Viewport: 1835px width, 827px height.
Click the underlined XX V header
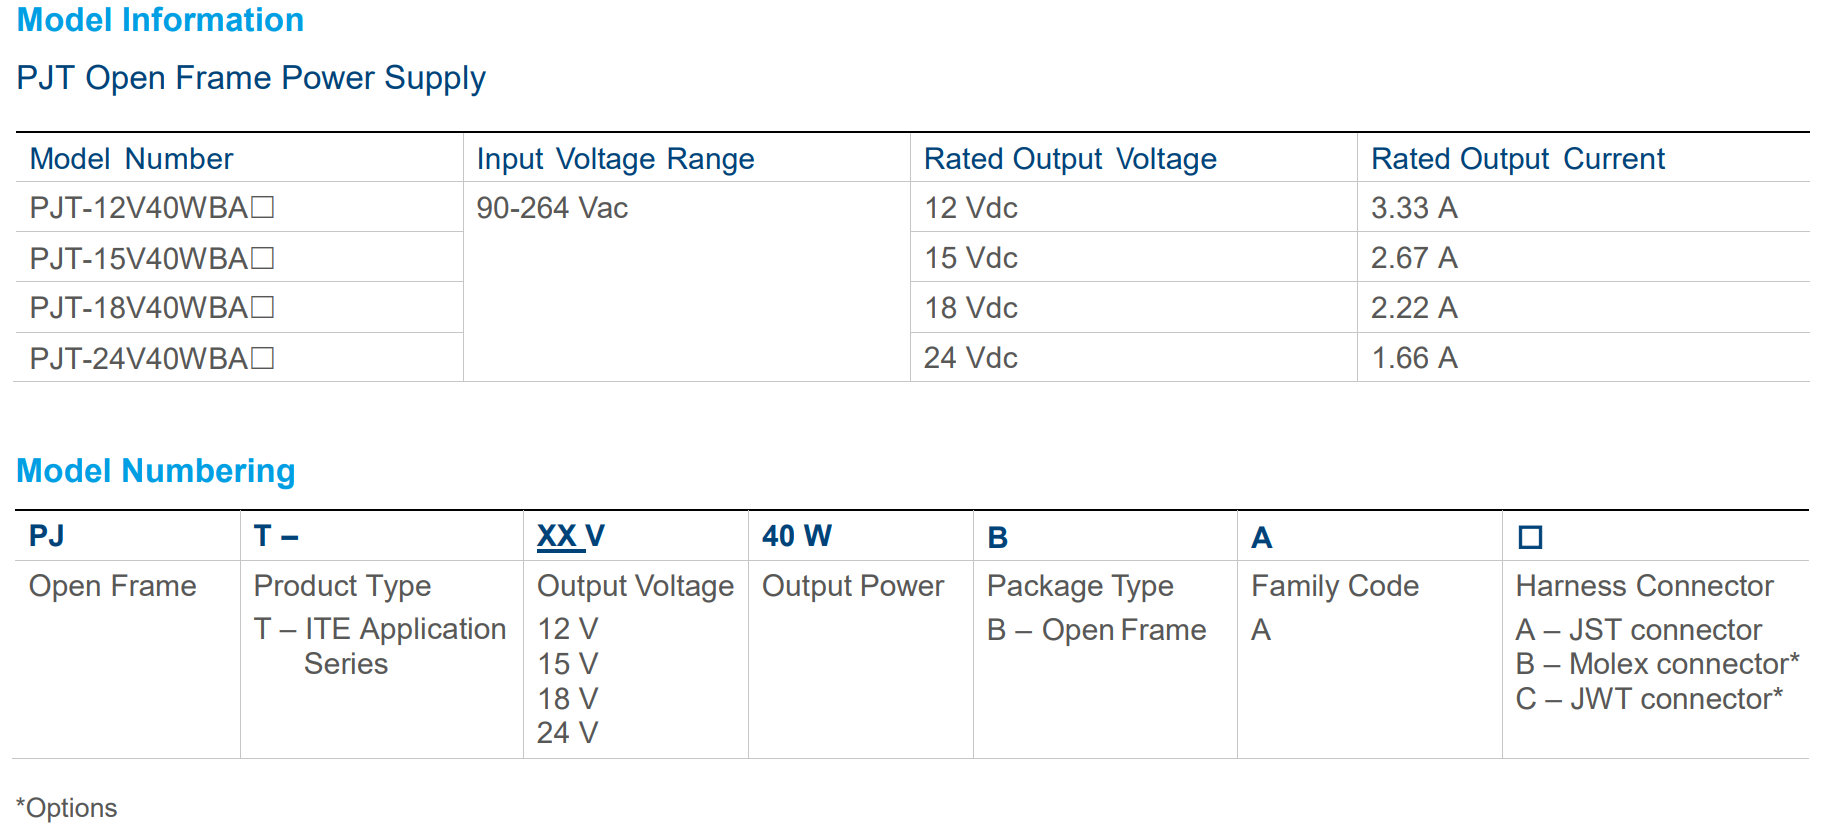coord(570,537)
